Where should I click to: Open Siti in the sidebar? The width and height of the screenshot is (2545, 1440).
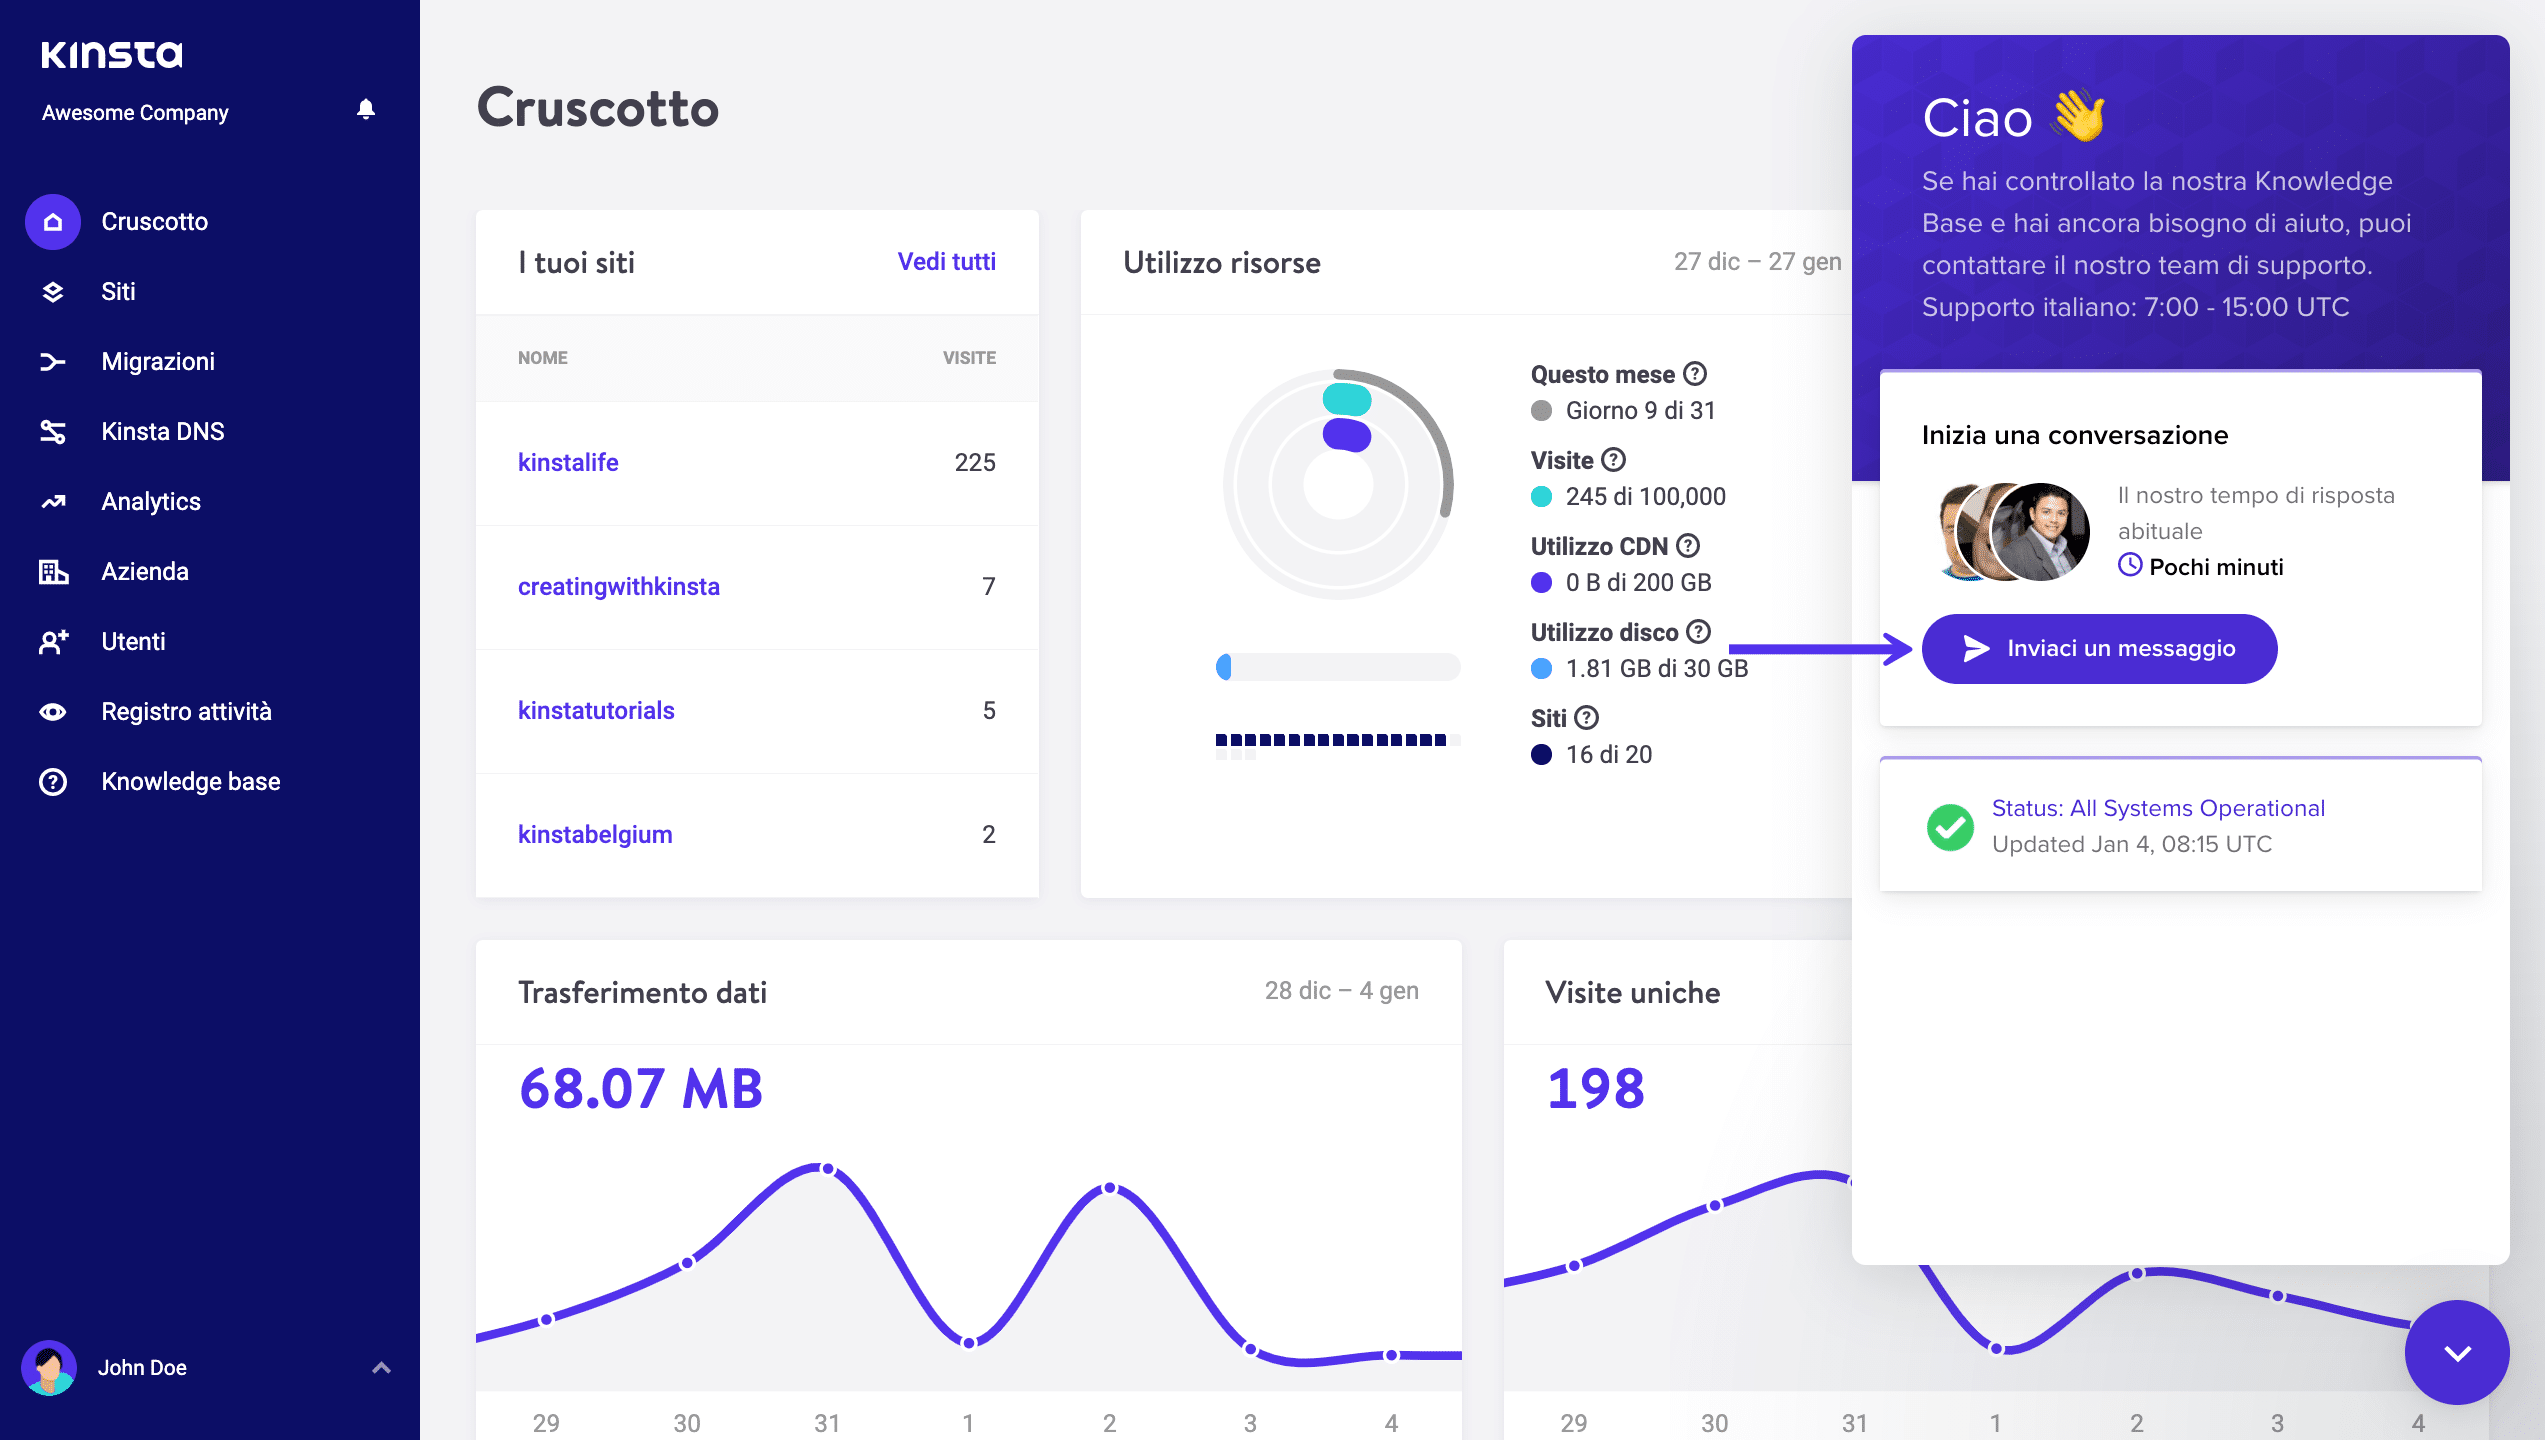pos(118,292)
